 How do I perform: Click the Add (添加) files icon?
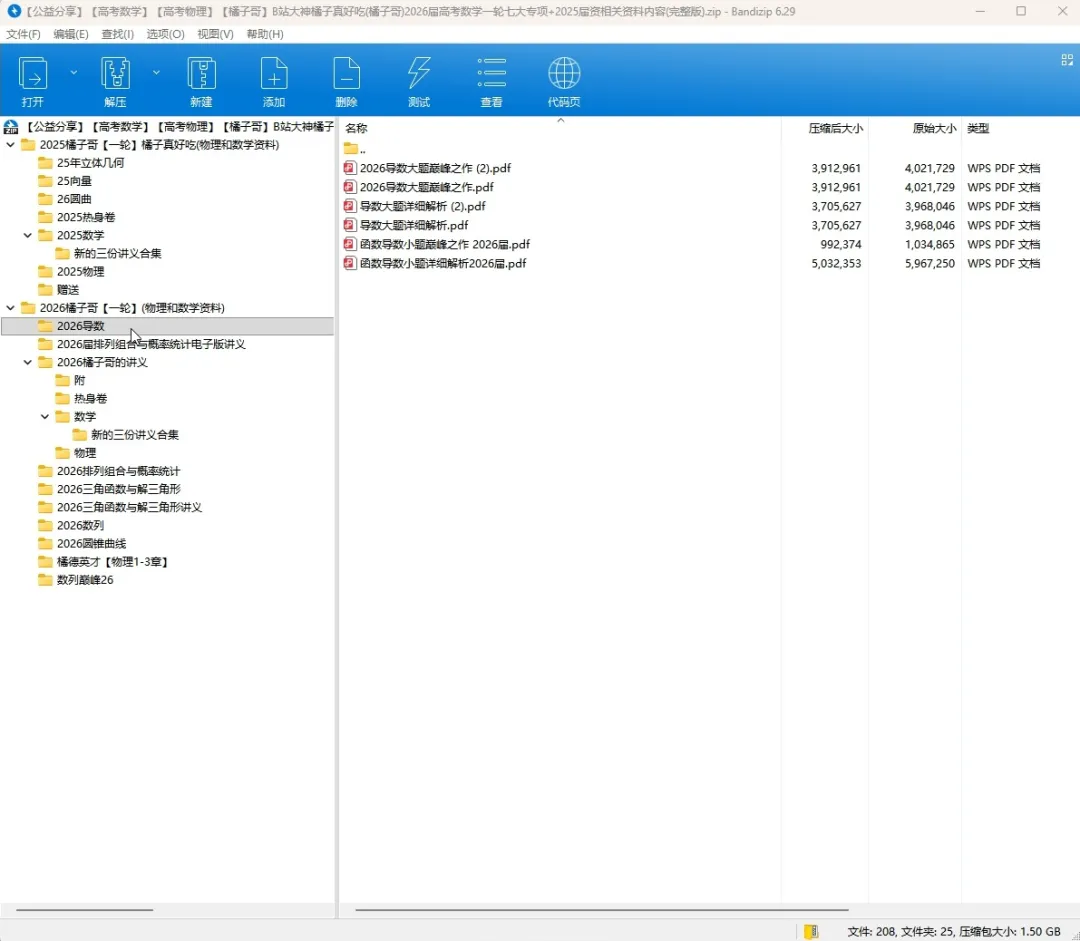(x=273, y=74)
